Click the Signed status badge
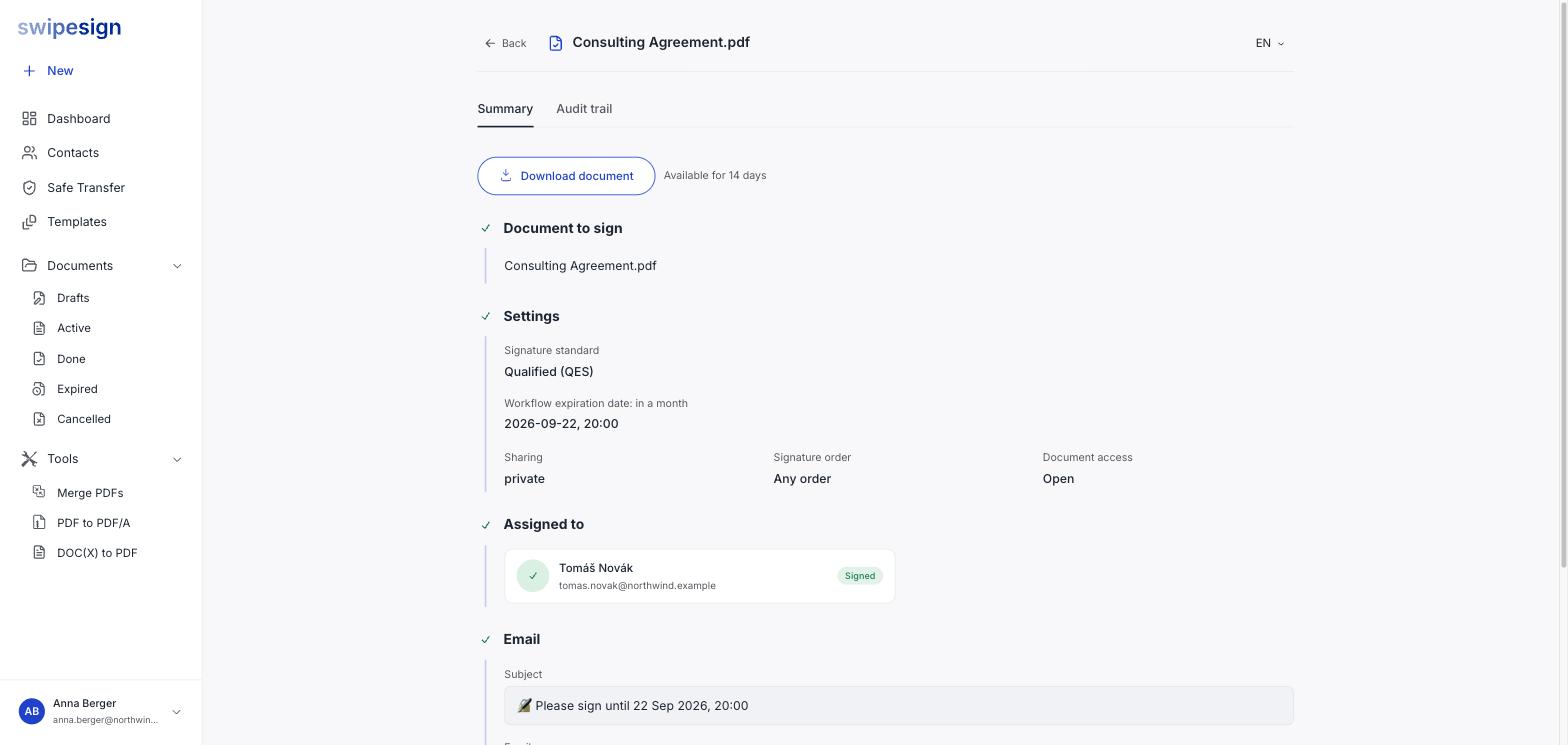 859,576
